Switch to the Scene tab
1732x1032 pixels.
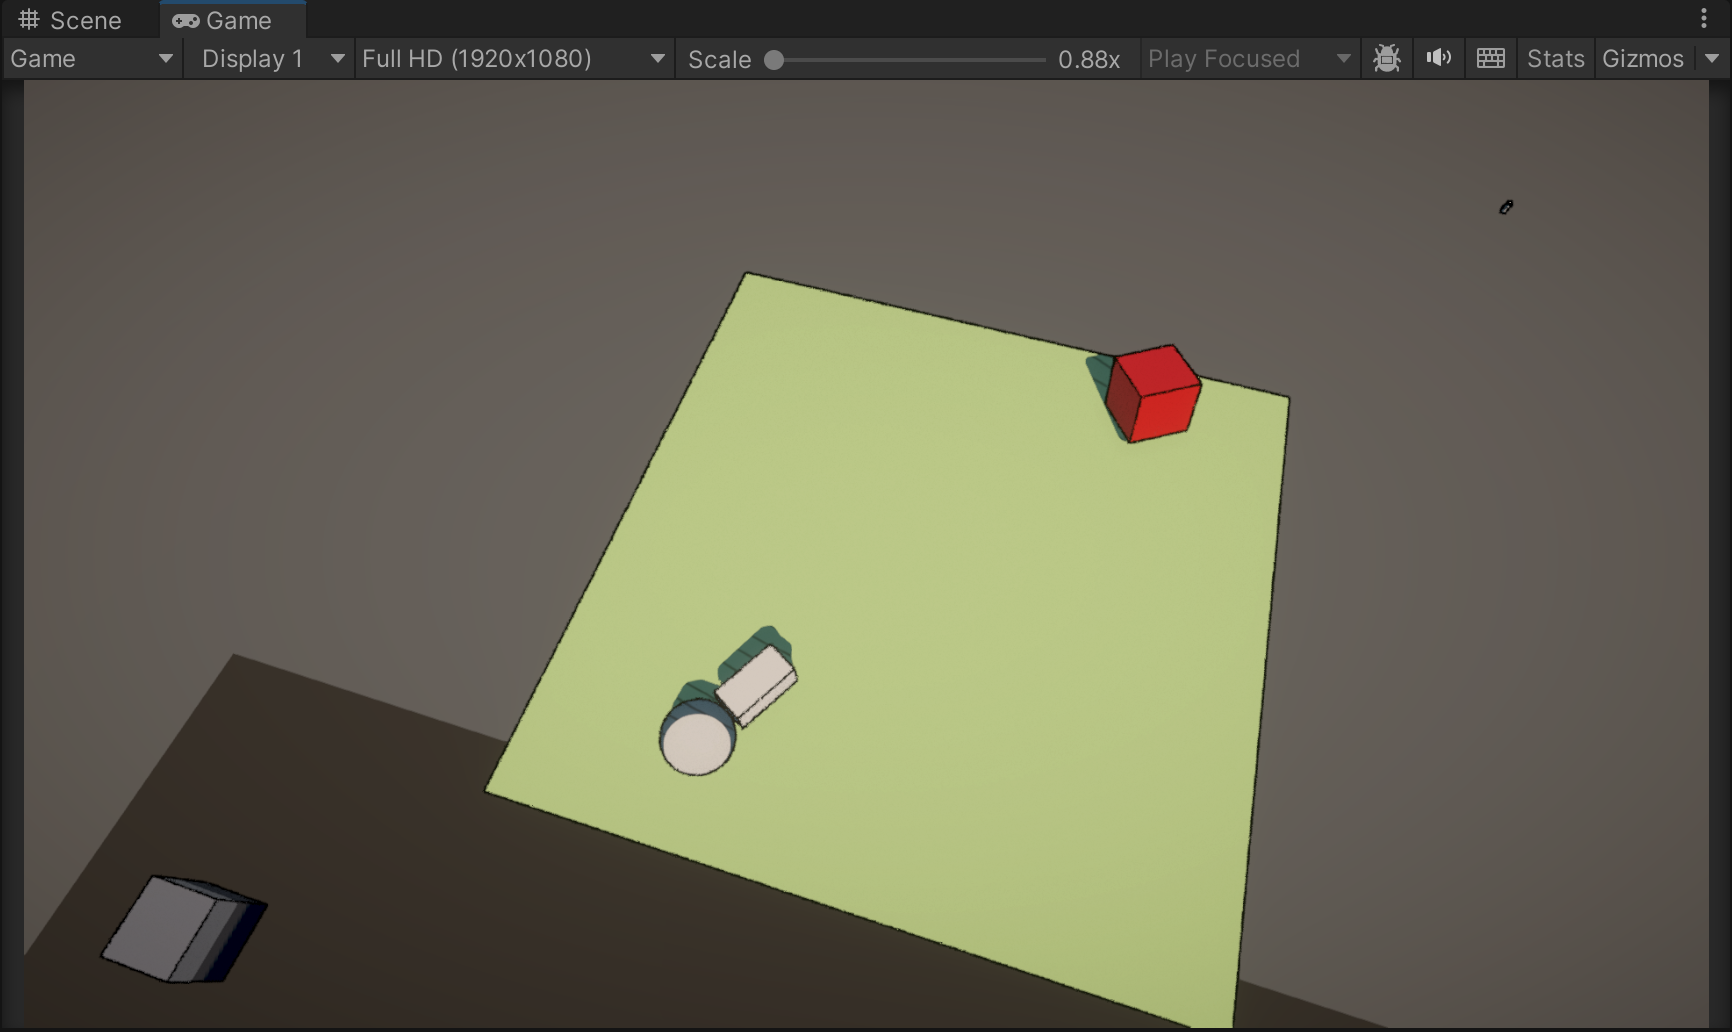point(70,20)
